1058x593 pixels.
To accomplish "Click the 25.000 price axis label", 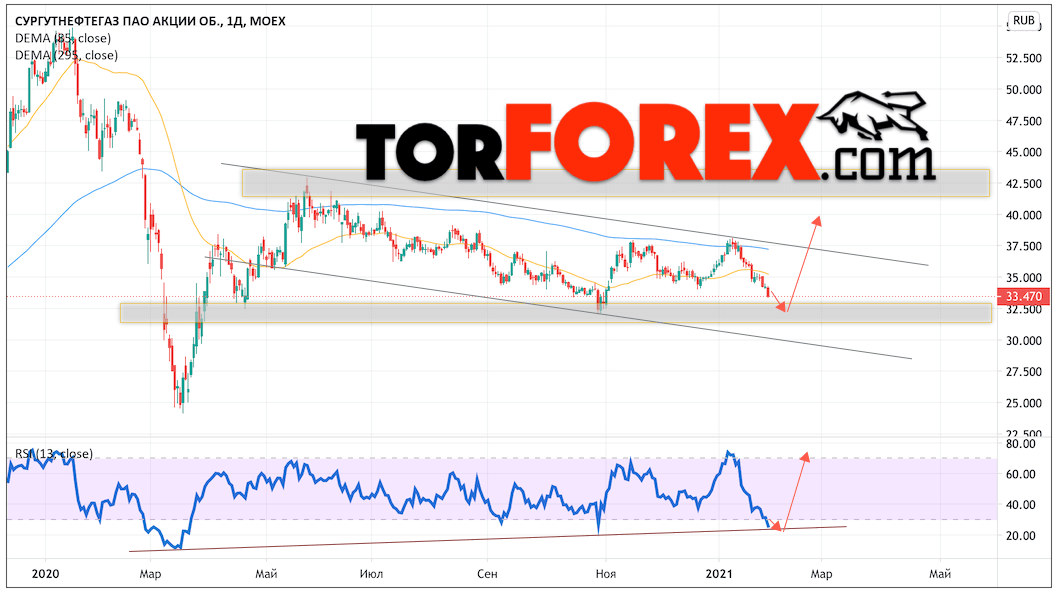I will tap(1024, 403).
